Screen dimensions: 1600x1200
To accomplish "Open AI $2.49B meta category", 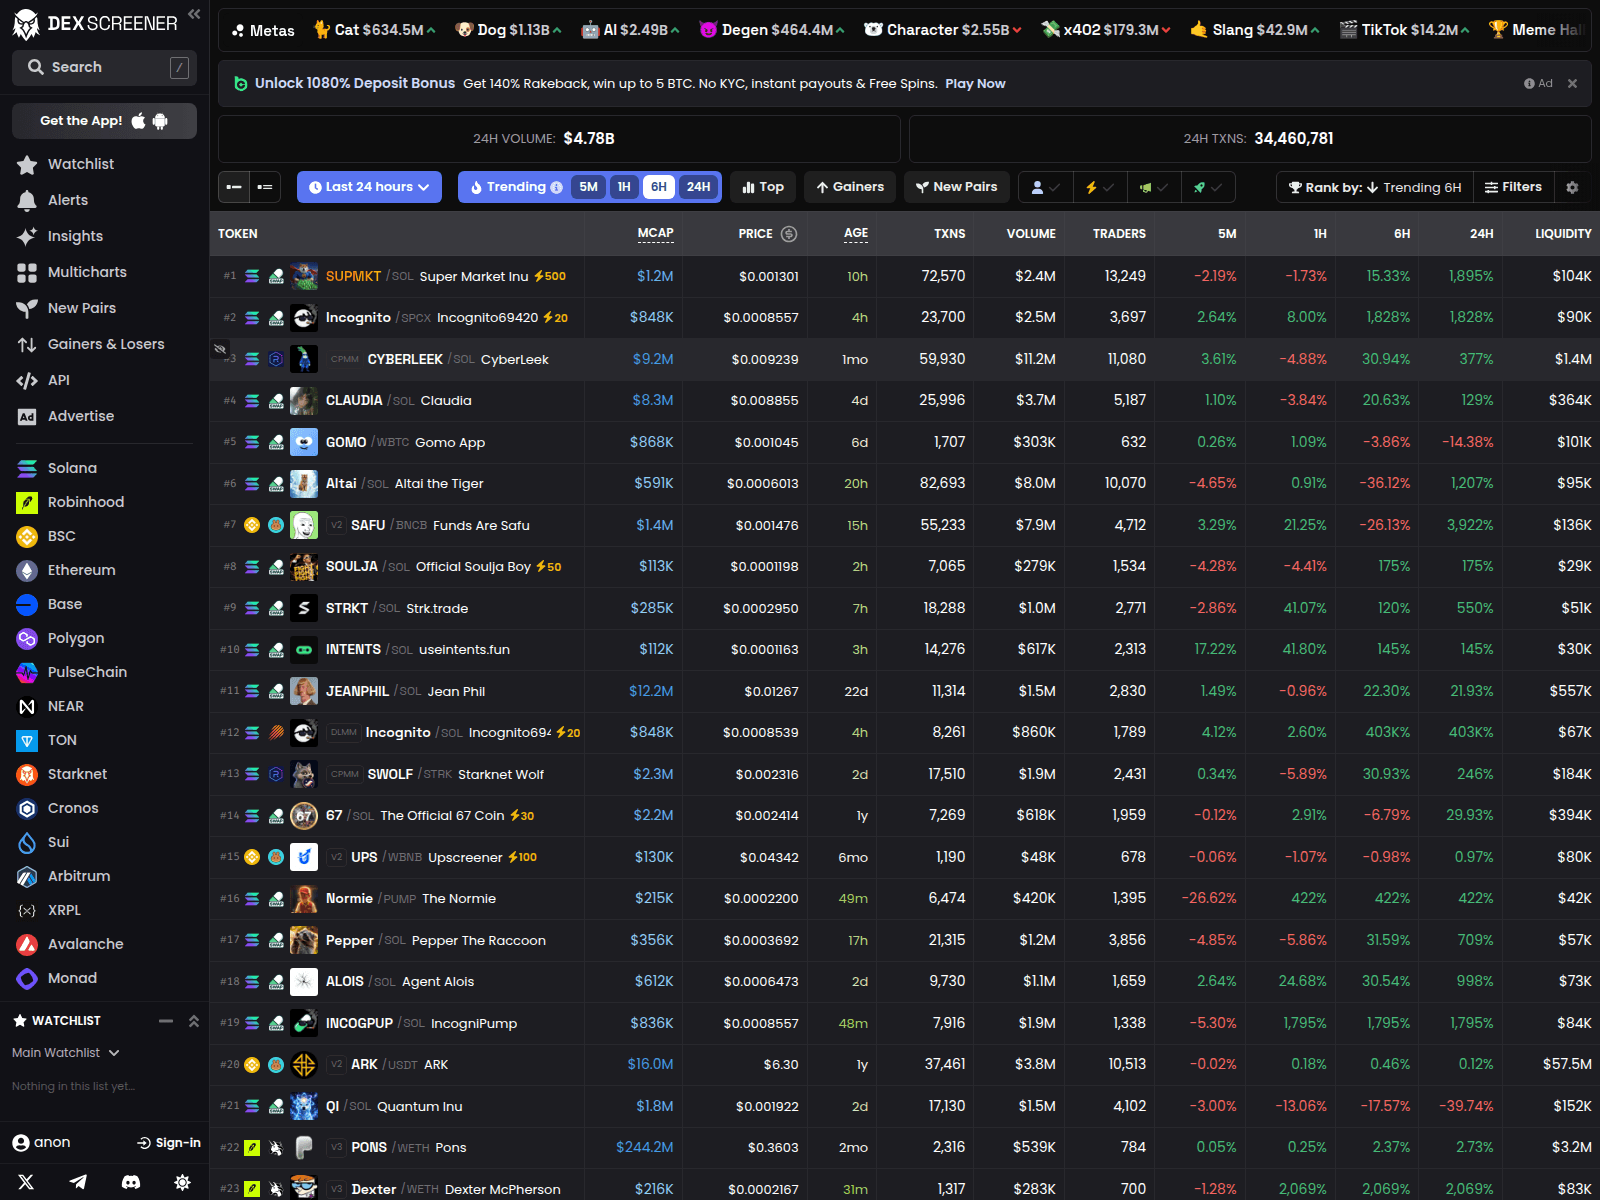I will pos(630,30).
